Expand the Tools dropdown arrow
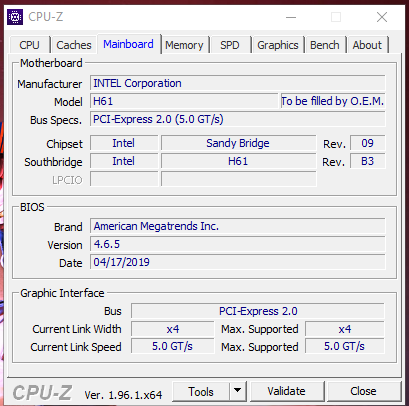Screen dimensions: 409x406 click(x=238, y=391)
